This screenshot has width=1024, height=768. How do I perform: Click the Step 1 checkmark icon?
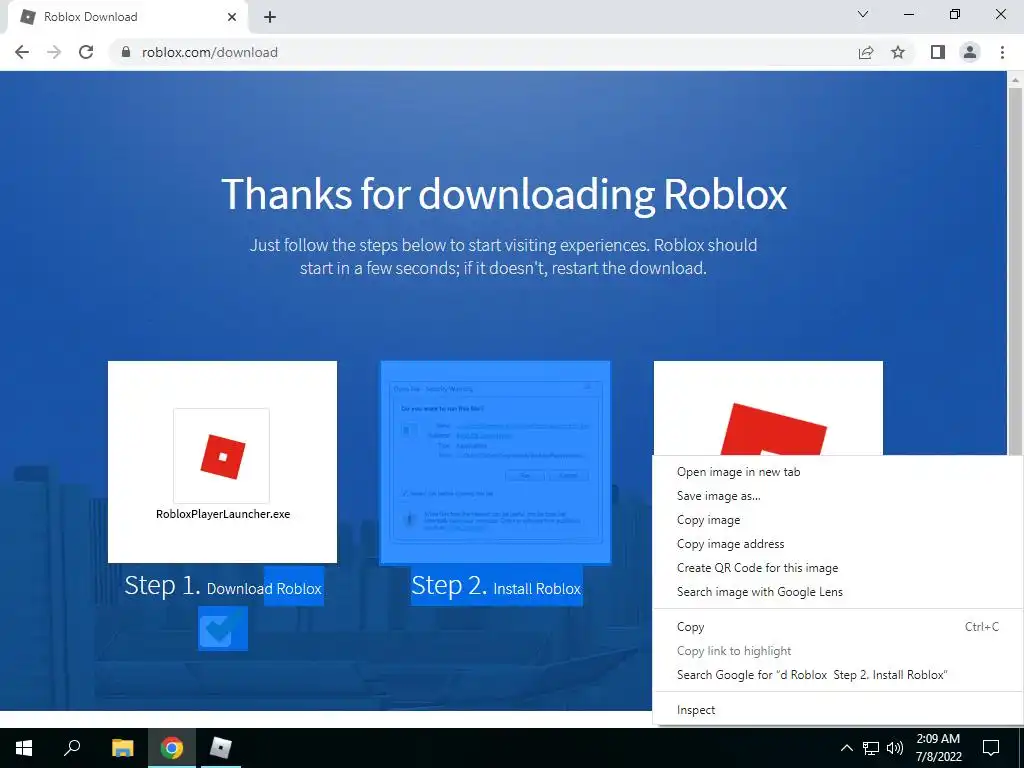223,628
